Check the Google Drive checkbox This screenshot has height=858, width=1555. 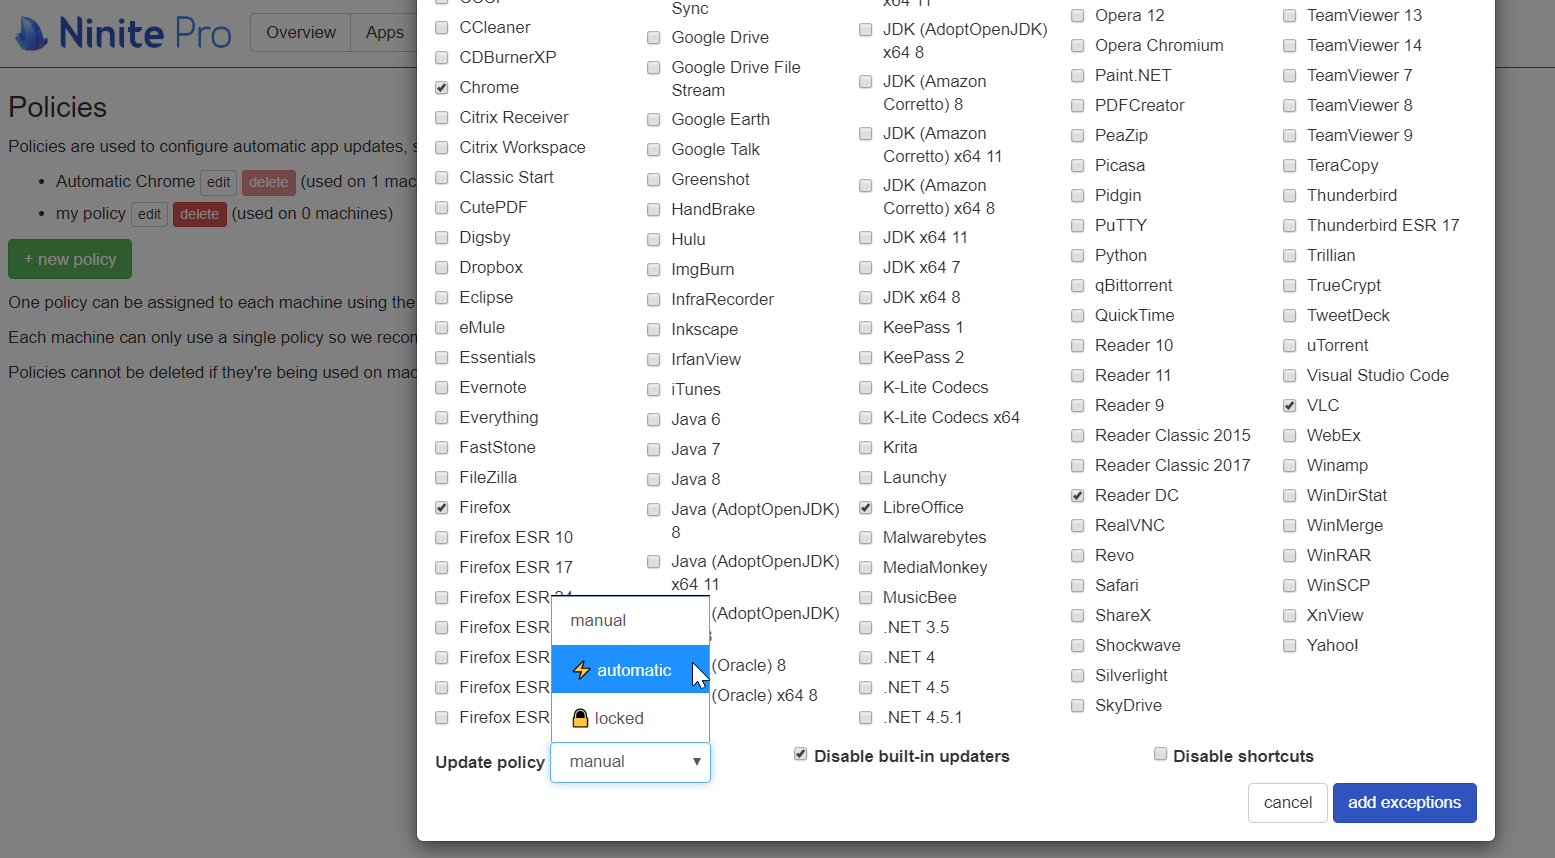[653, 38]
